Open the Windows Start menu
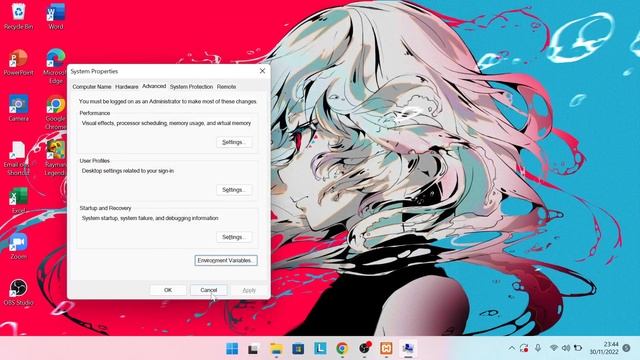640x360 pixels. click(232, 349)
